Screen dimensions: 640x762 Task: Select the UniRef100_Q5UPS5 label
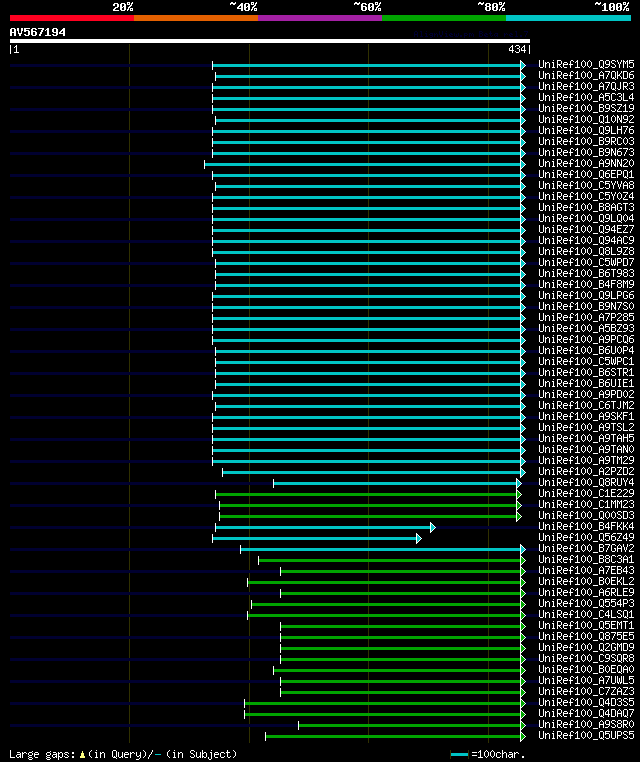[x=586, y=735]
